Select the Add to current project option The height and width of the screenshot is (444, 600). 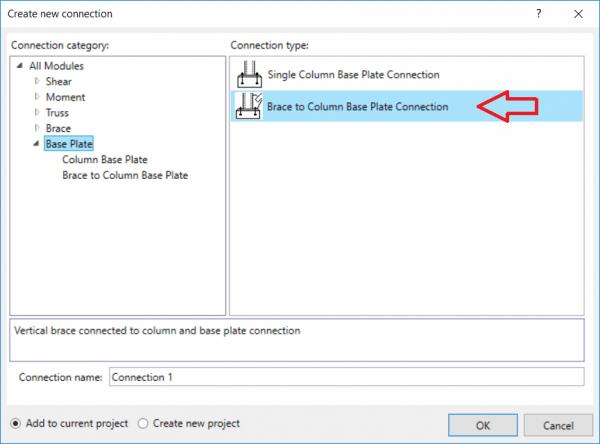tap(17, 423)
